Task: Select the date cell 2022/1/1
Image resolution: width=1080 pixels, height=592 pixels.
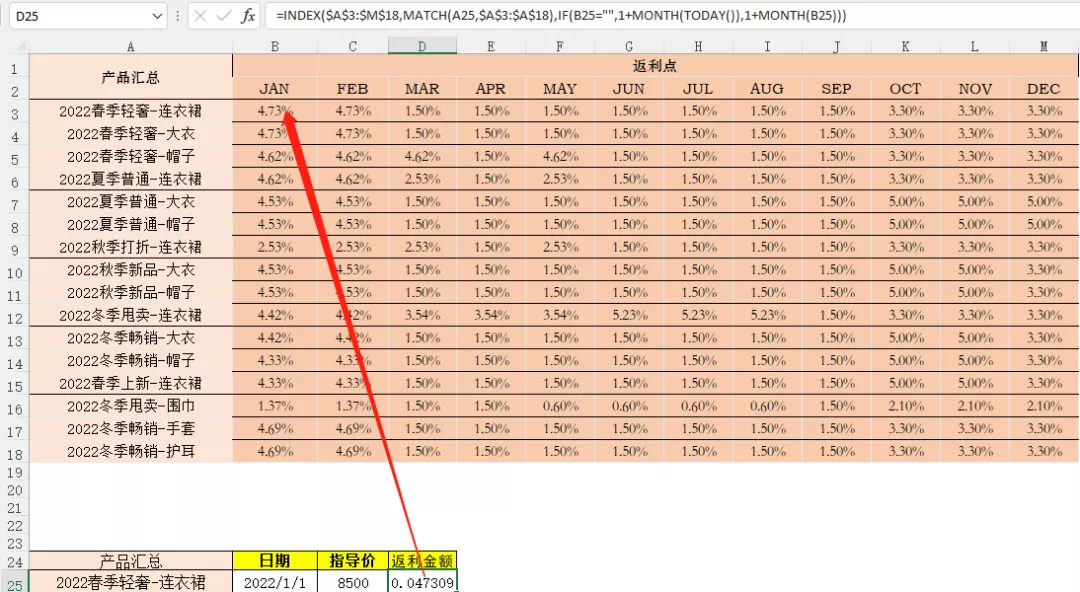Action: click(x=274, y=582)
